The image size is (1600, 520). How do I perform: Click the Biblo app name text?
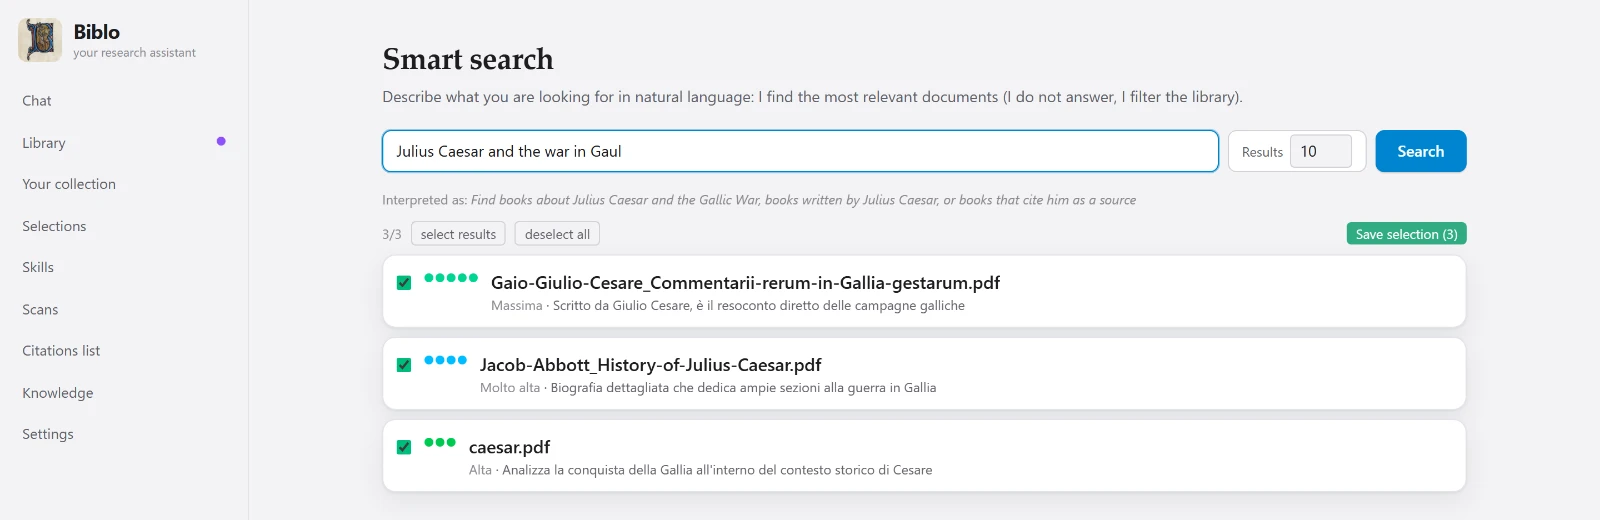97,32
